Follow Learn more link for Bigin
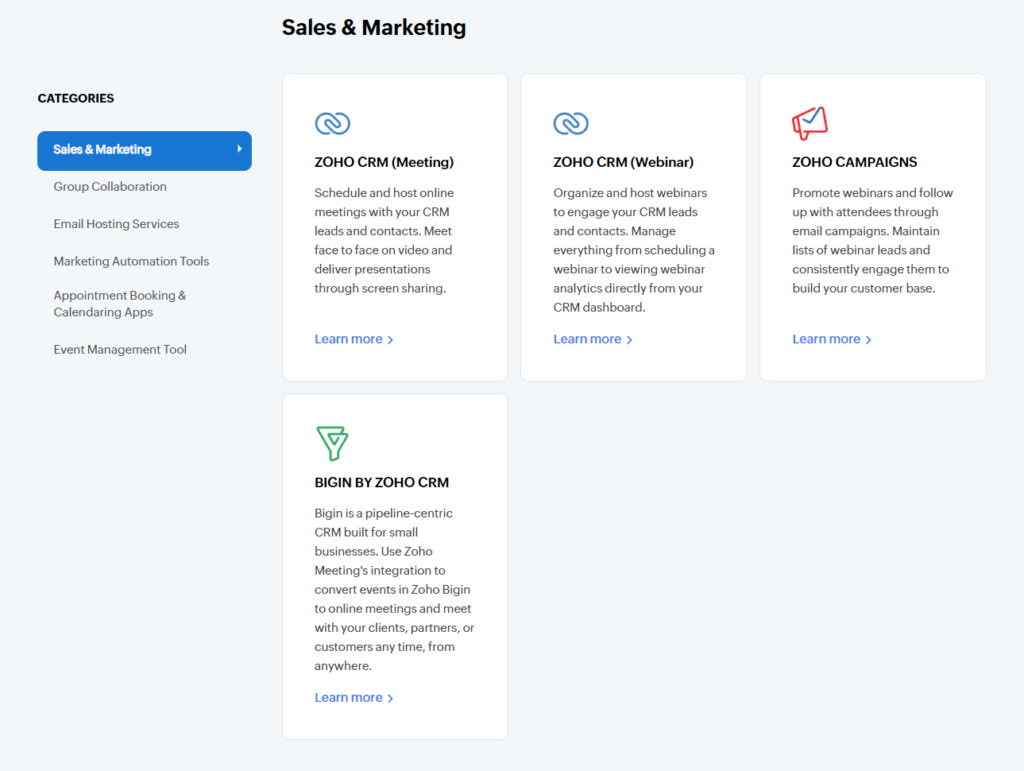Viewport: 1024px width, 771px height. pos(354,697)
